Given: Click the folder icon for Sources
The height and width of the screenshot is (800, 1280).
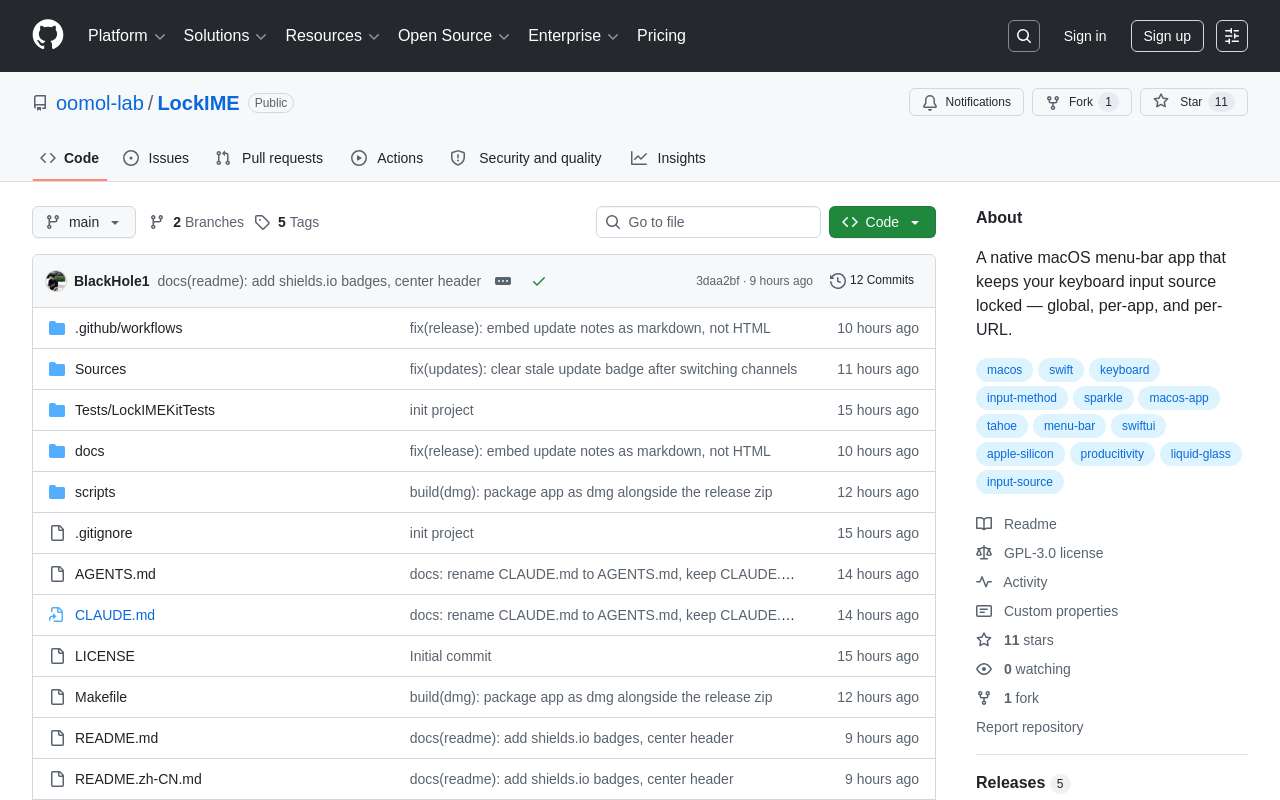Looking at the screenshot, I should click(x=57, y=369).
